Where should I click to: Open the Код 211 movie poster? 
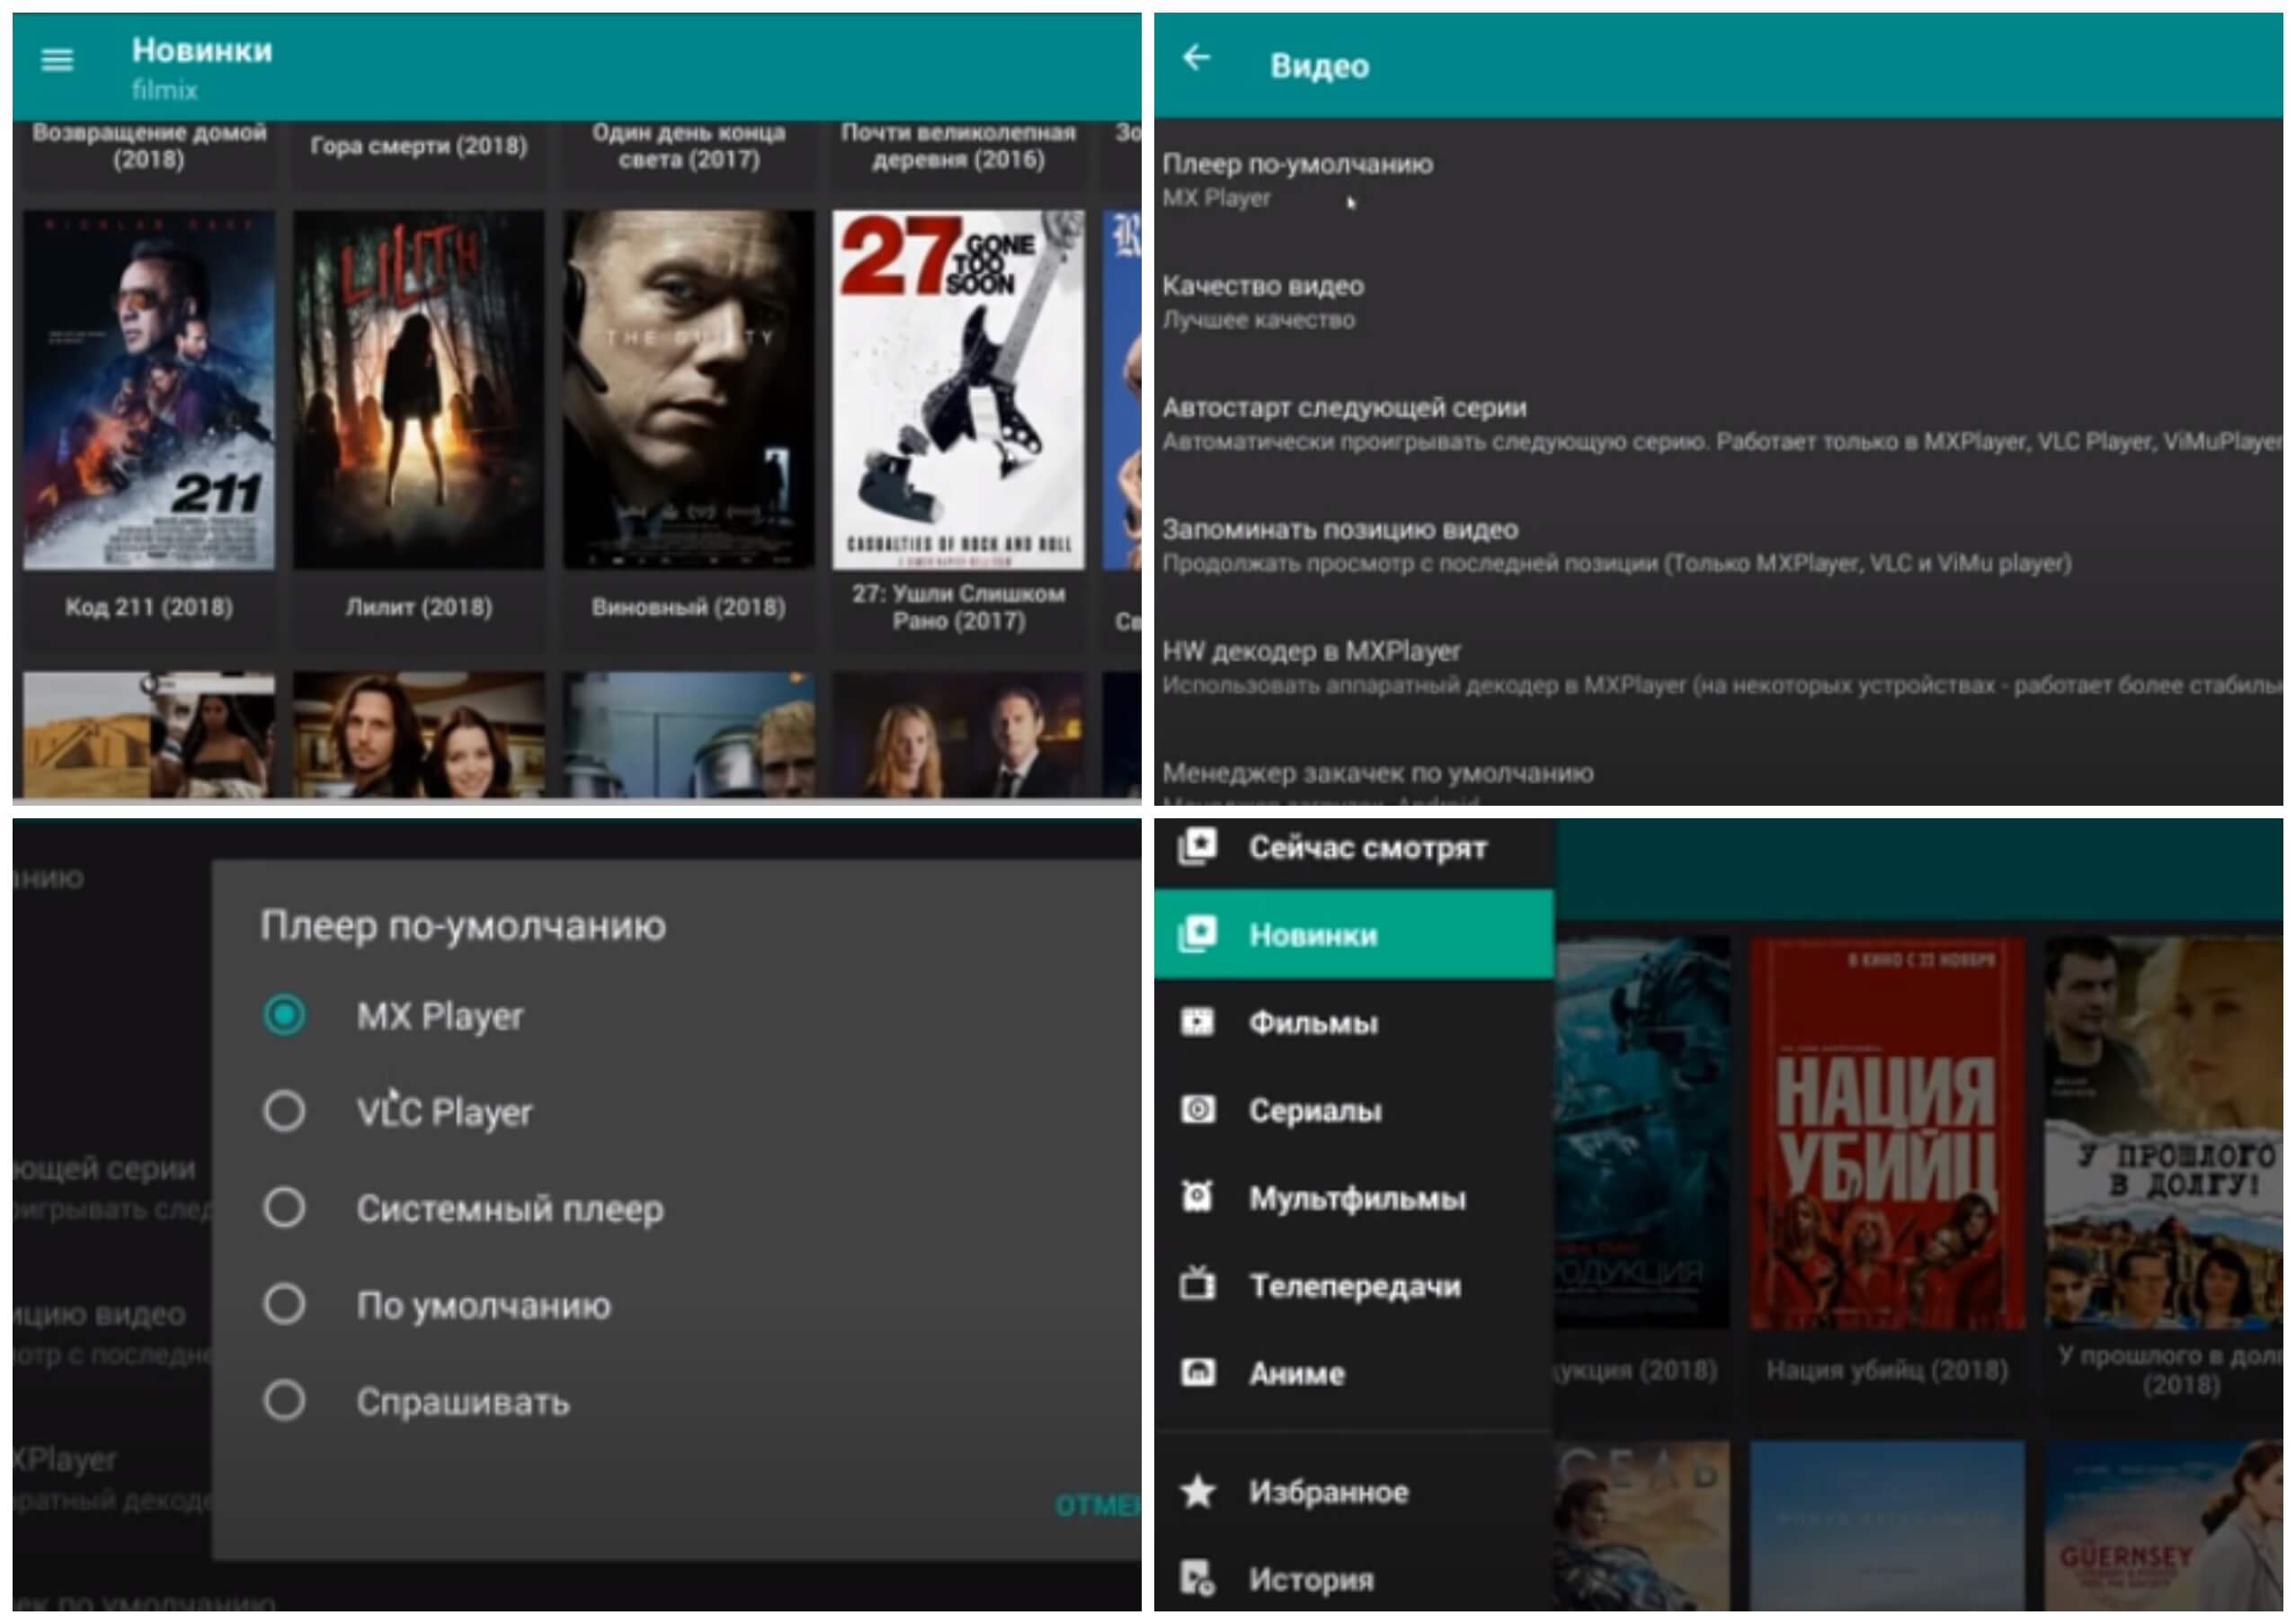point(149,389)
